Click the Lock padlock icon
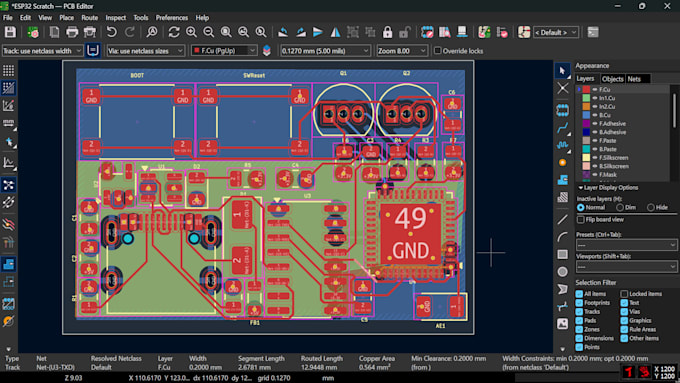The image size is (680, 383). (x=387, y=32)
